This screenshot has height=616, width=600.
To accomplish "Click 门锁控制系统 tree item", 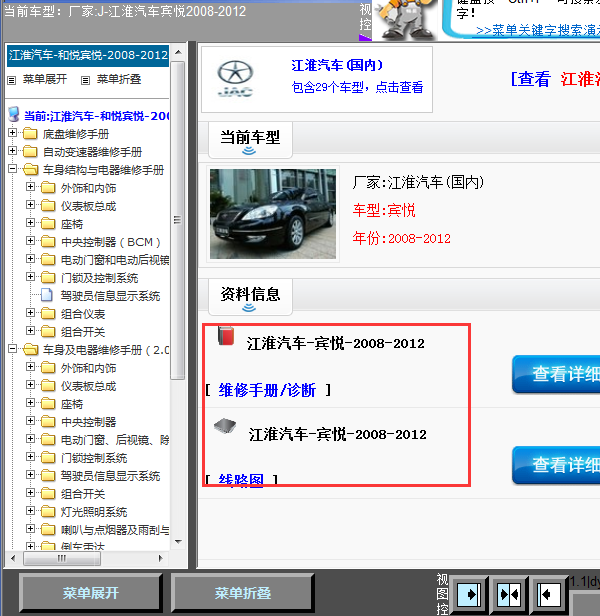I will 94,458.
